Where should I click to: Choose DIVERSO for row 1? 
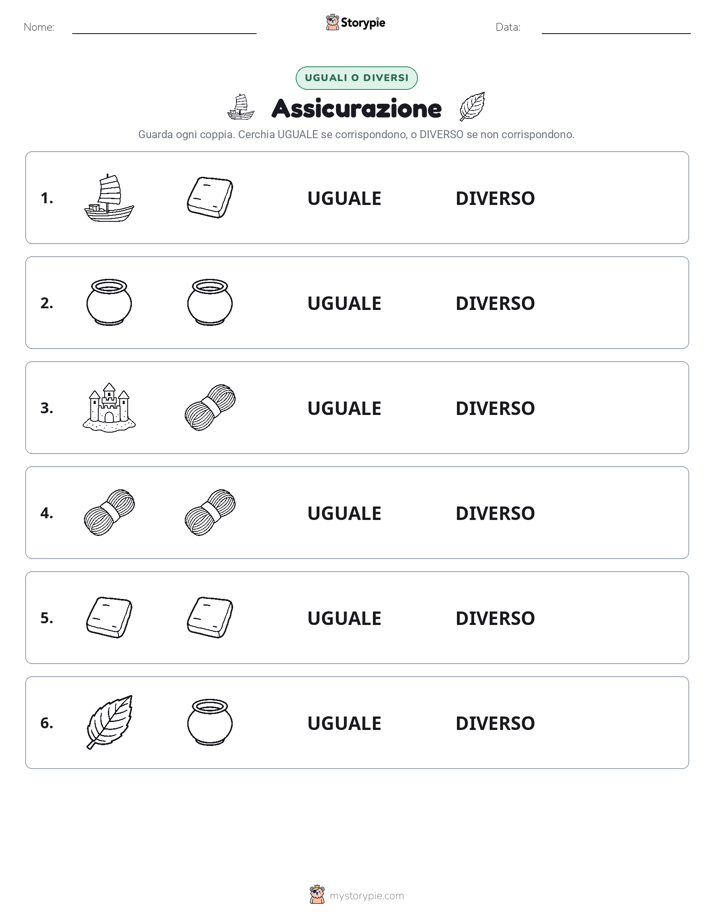click(495, 199)
